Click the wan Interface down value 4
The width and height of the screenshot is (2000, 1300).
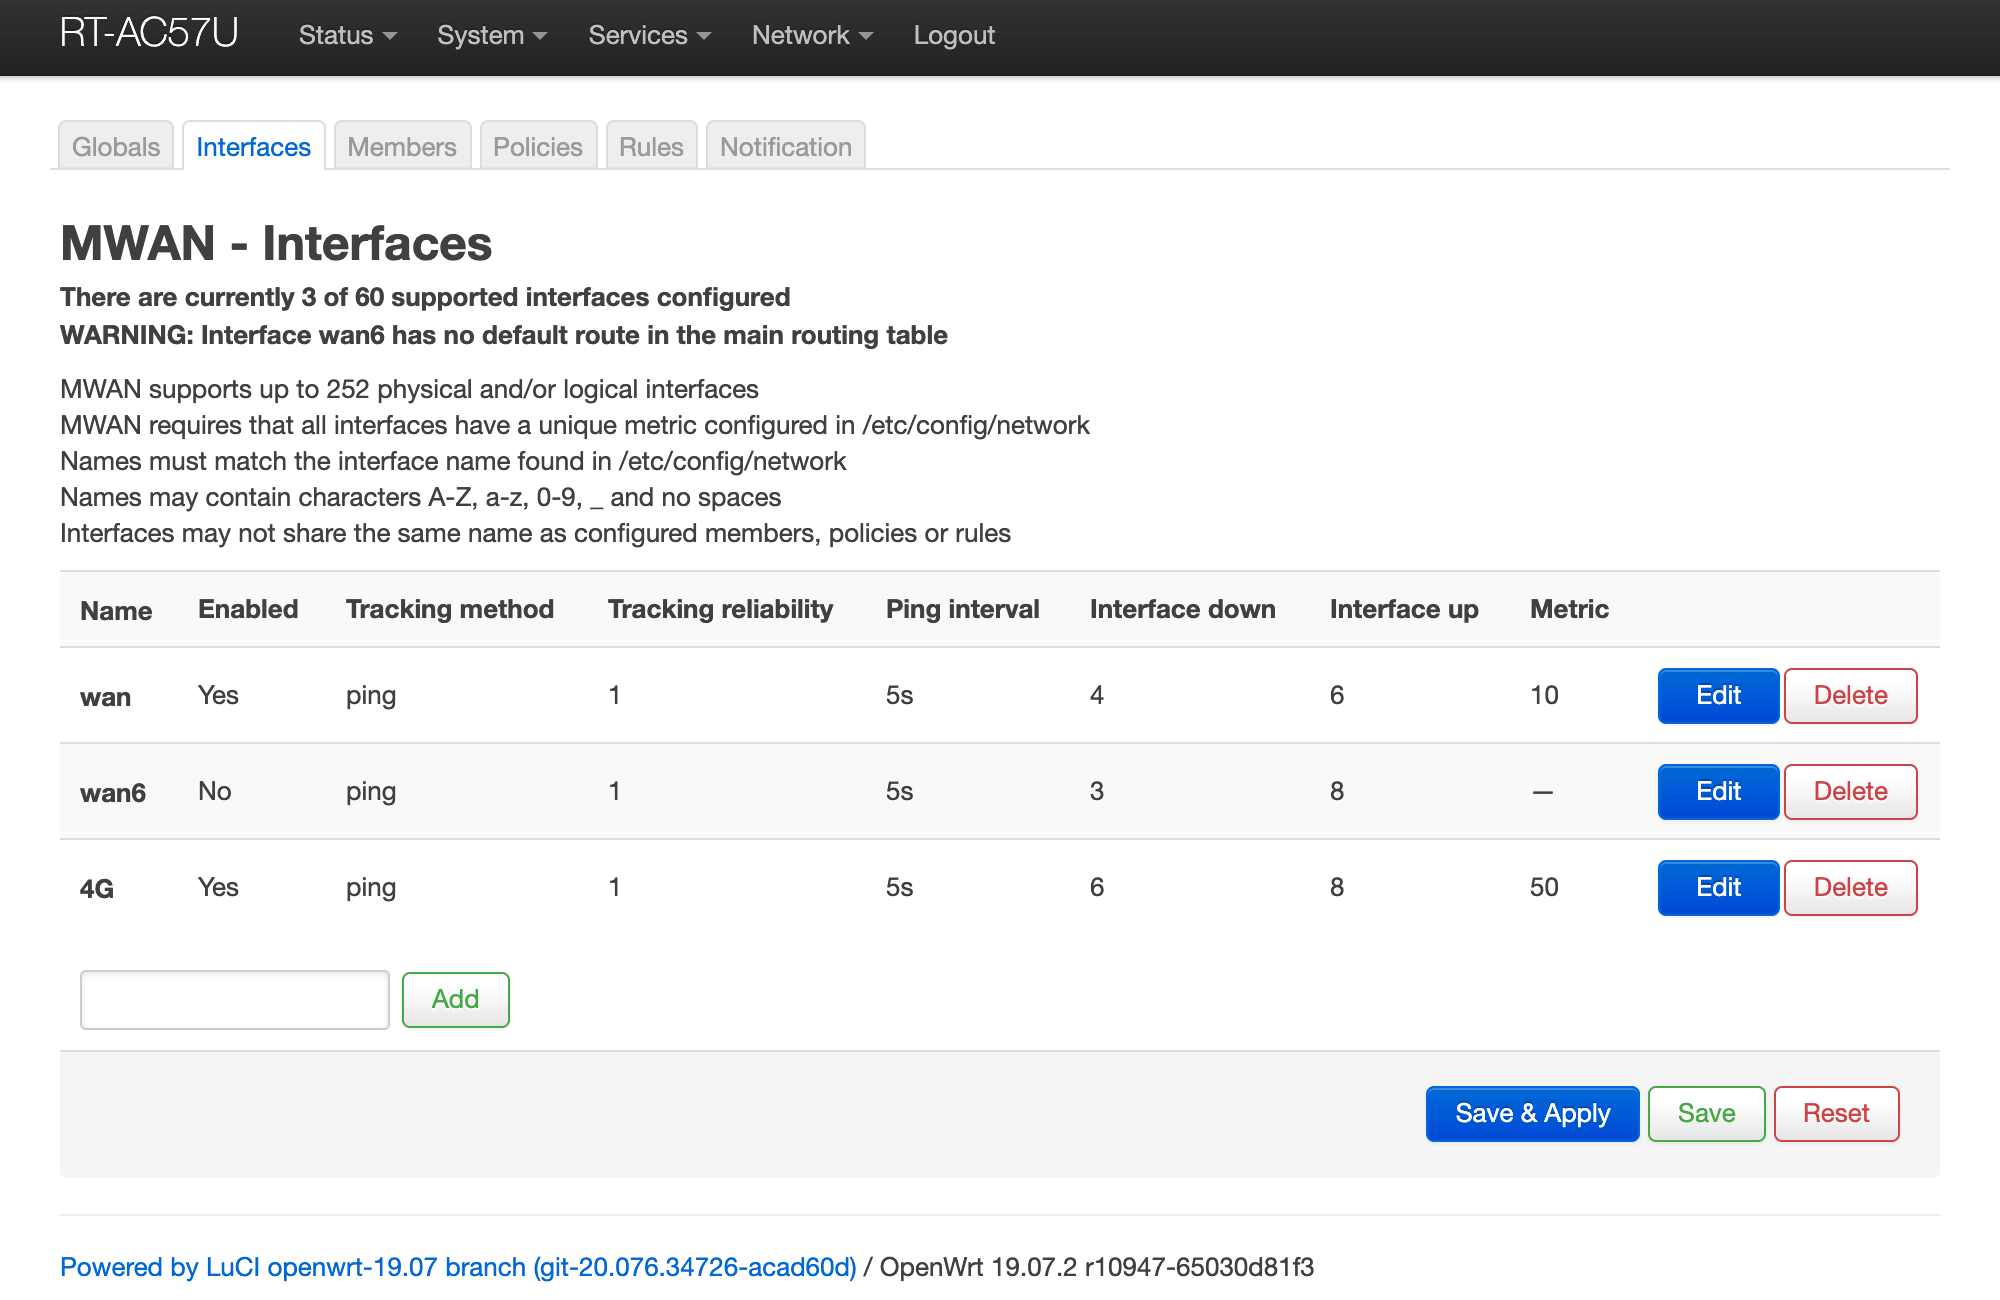pyautogui.click(x=1097, y=695)
